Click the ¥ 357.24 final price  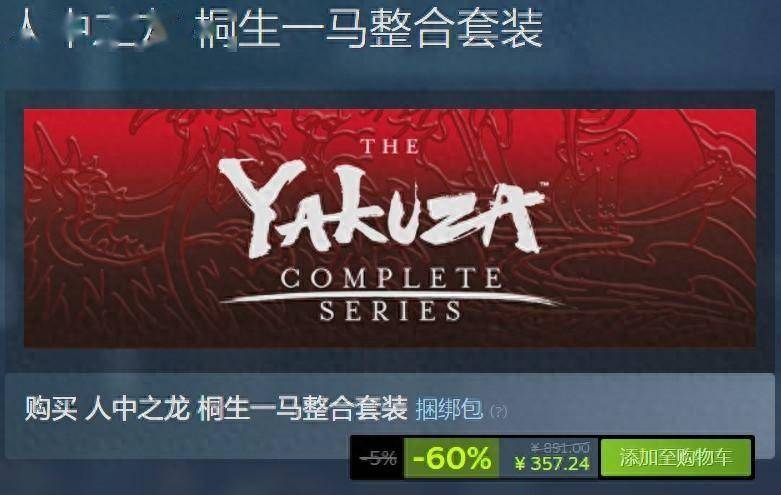coord(552,464)
